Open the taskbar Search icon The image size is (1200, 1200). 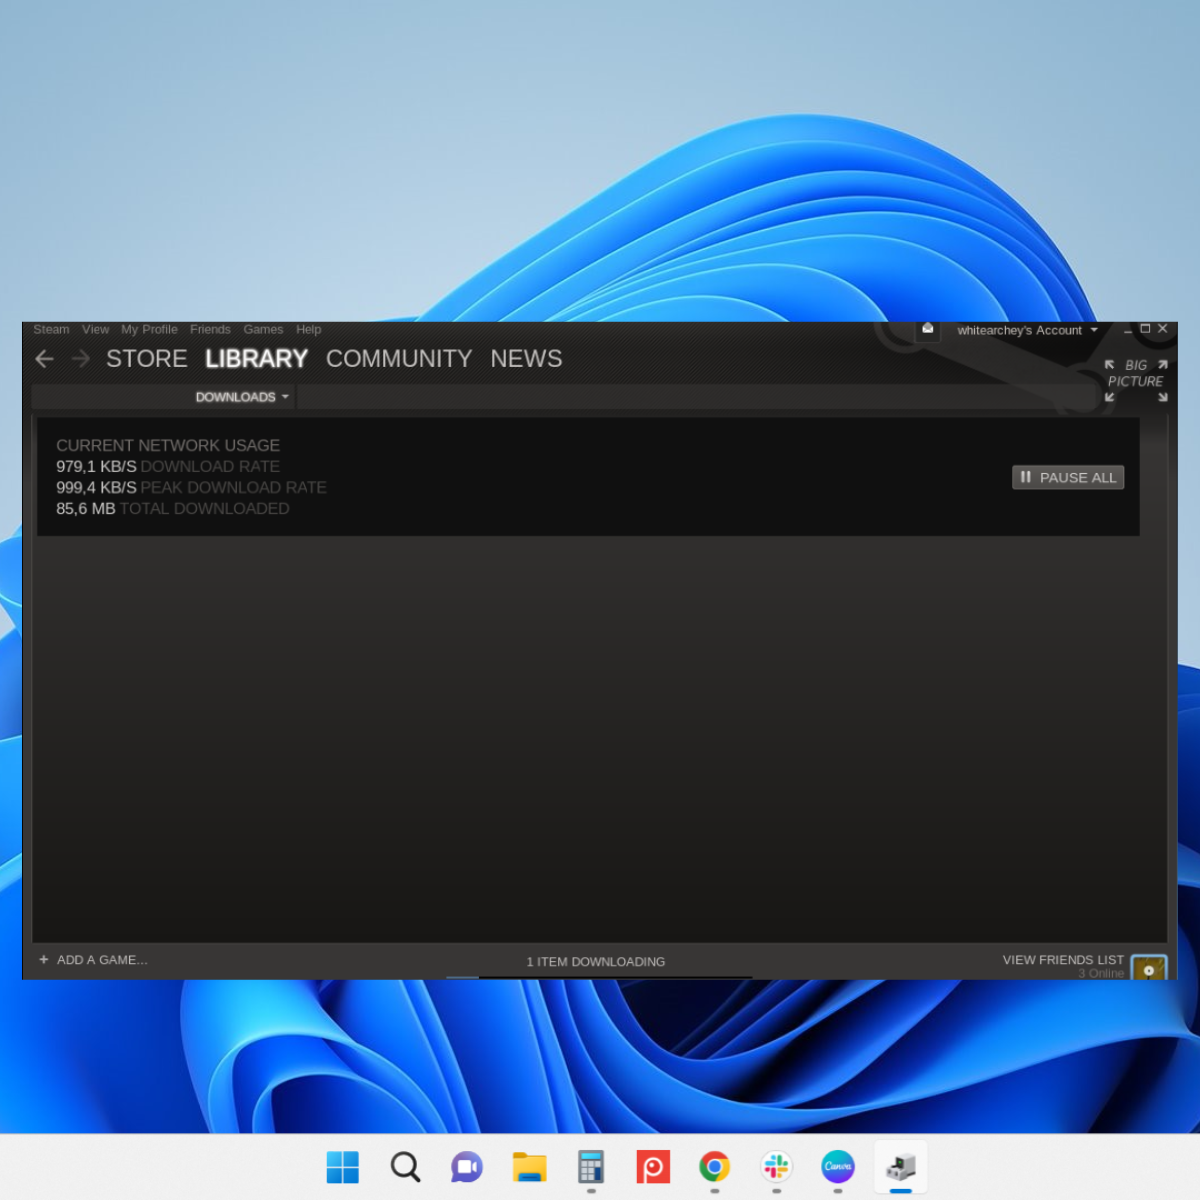point(405,1166)
